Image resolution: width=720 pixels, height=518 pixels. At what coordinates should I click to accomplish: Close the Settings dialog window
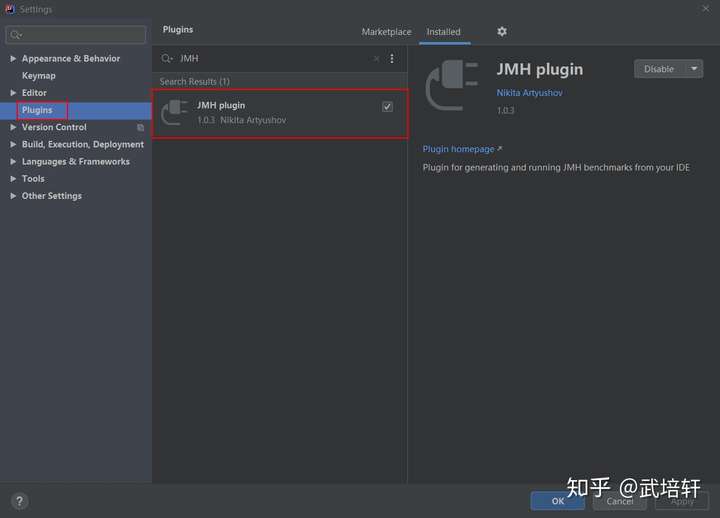[x=706, y=8]
